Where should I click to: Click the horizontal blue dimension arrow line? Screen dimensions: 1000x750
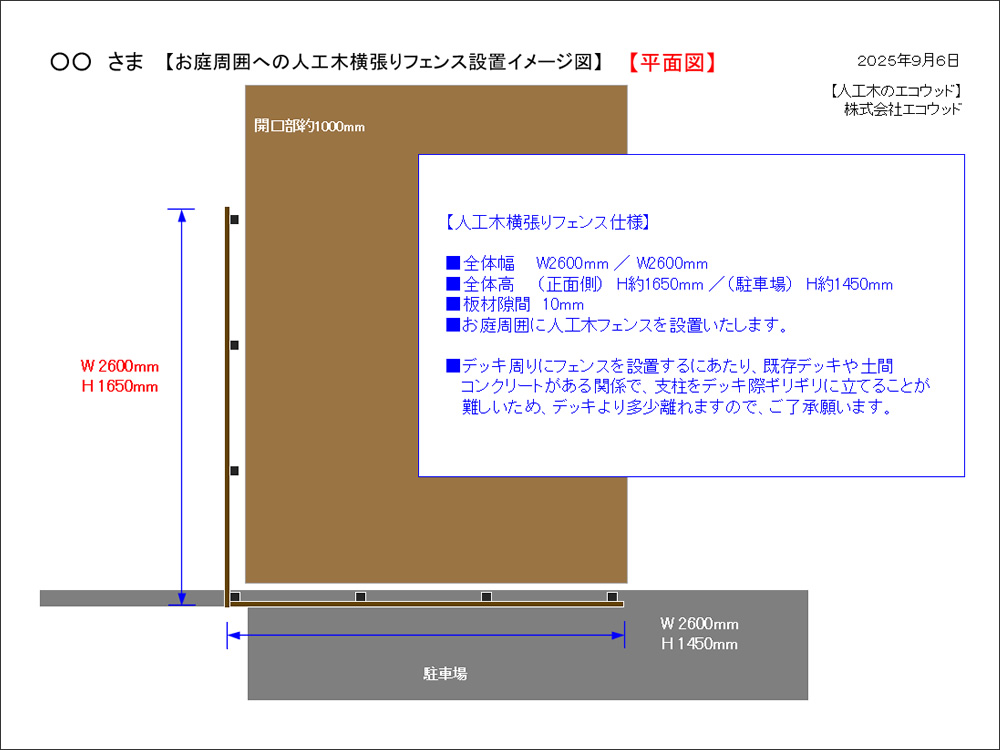(425, 634)
